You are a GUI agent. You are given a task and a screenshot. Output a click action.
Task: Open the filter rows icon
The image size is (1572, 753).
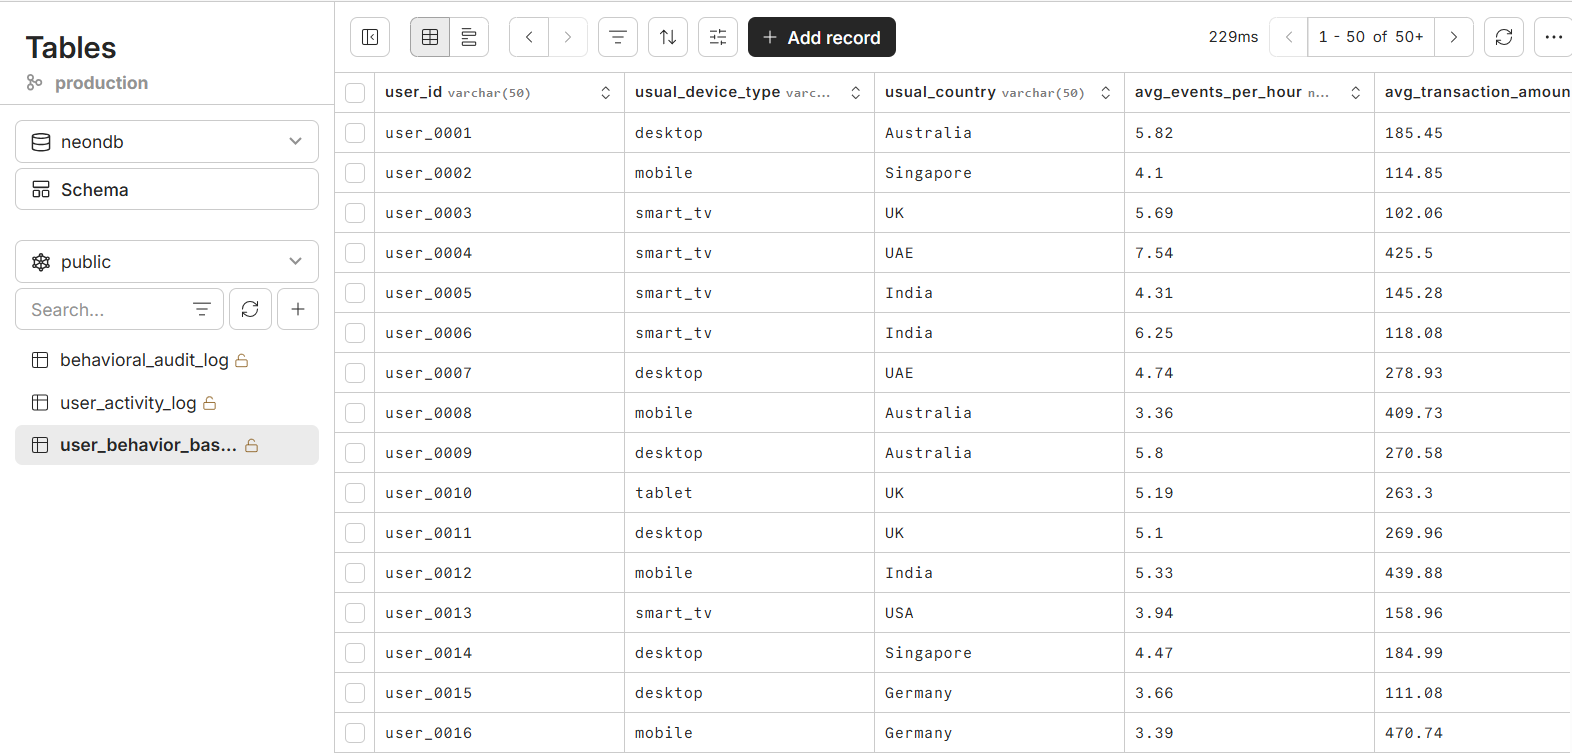click(618, 37)
